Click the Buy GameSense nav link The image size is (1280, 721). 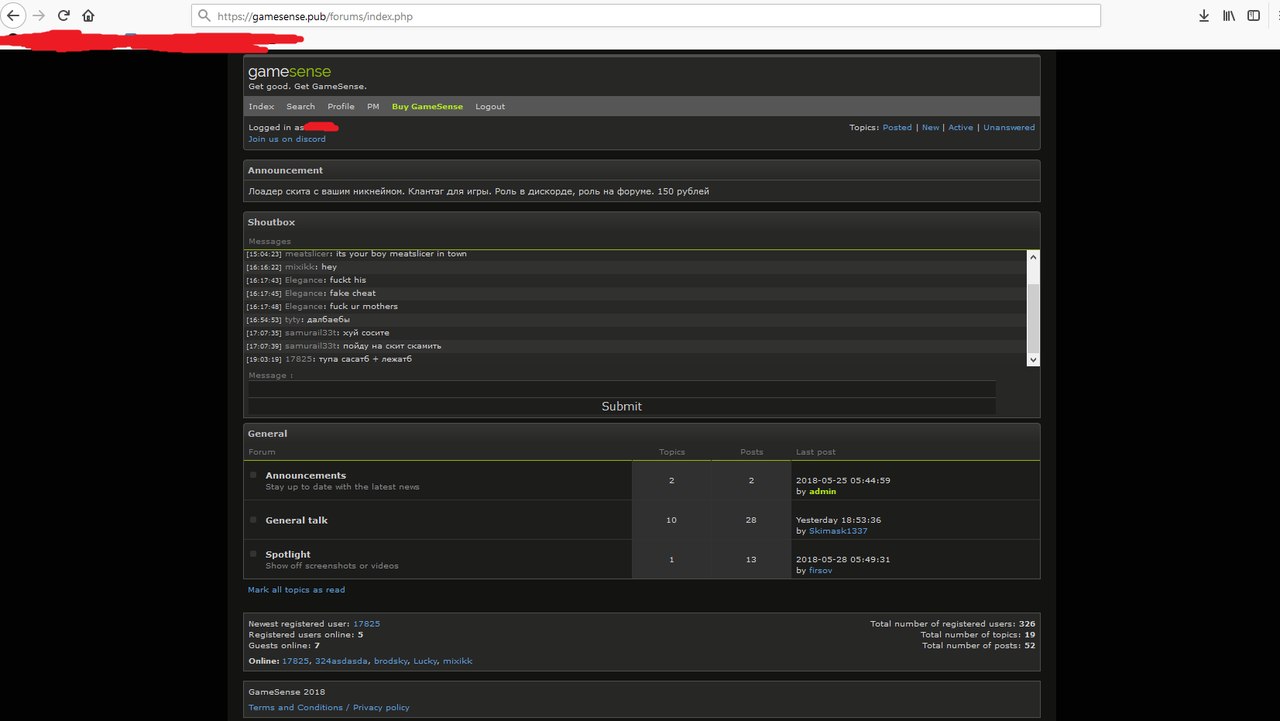click(427, 107)
